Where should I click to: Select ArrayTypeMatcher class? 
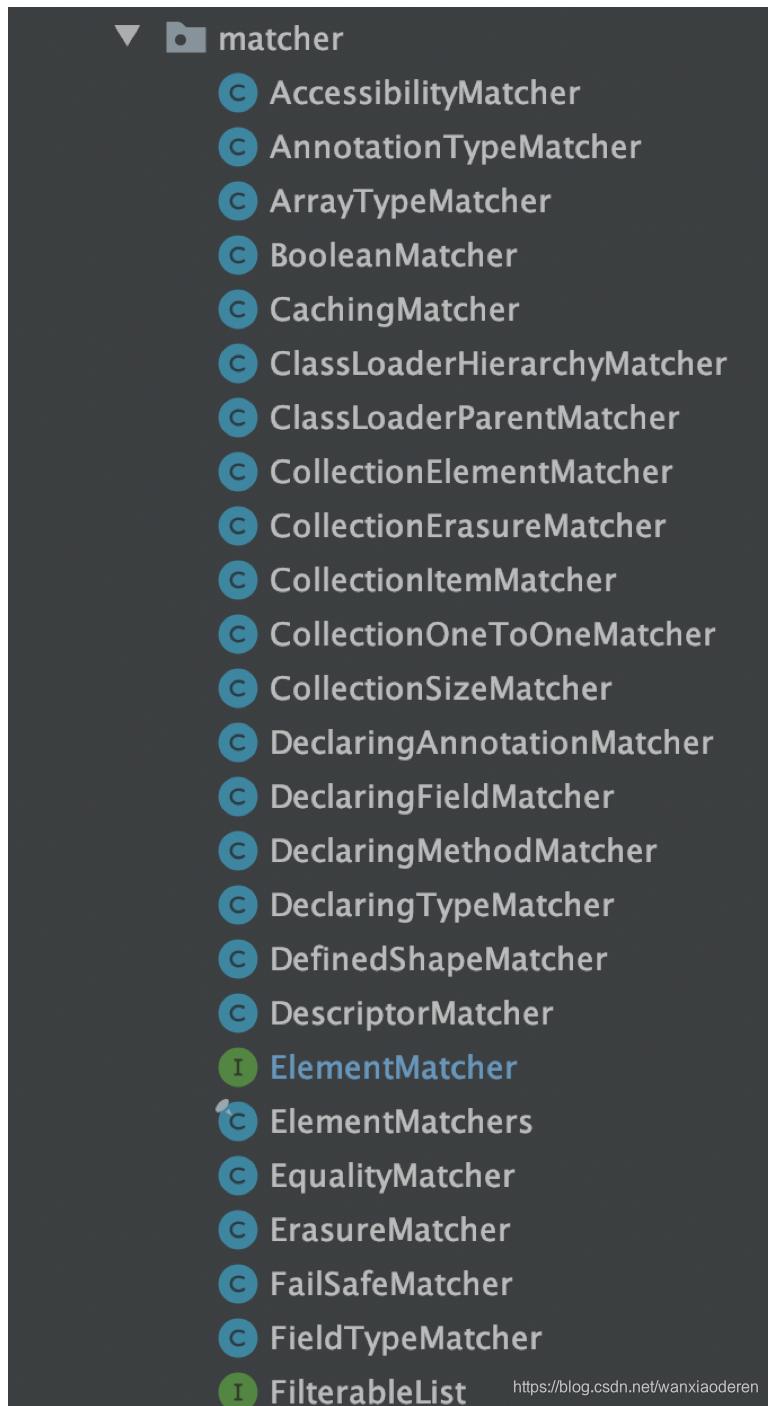pos(410,202)
